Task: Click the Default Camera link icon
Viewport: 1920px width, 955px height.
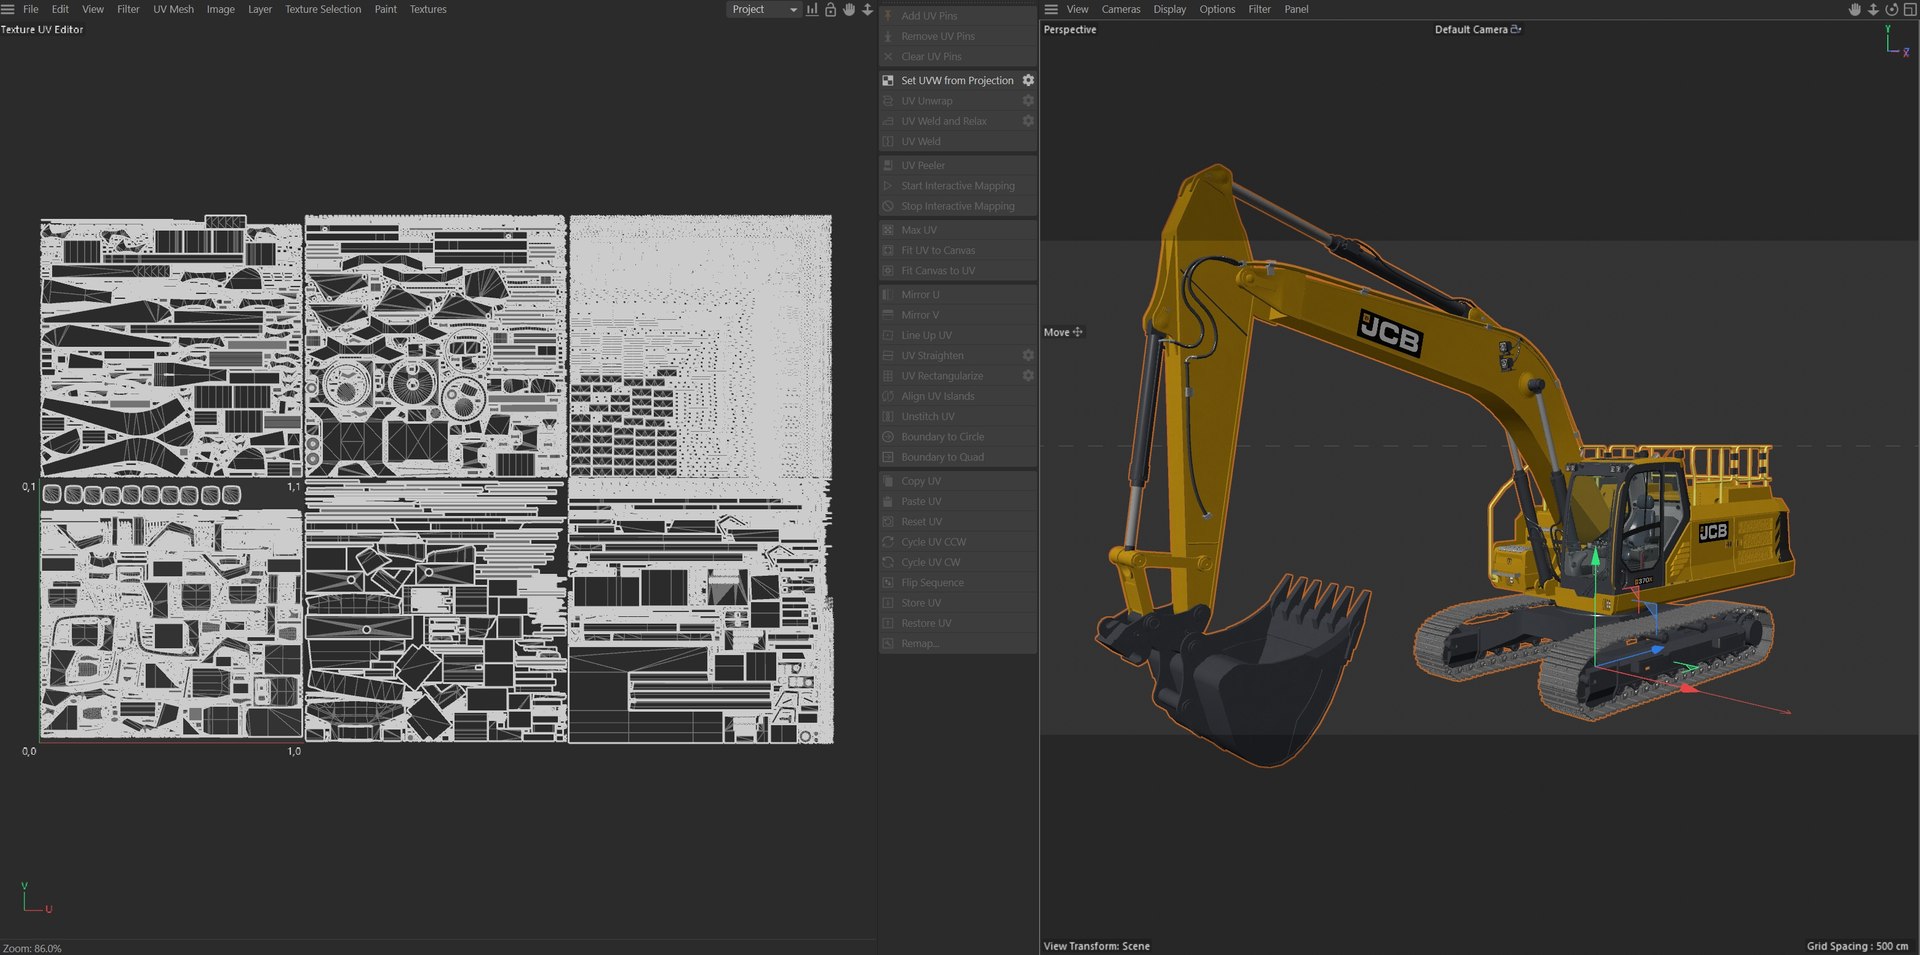Action: point(1516,29)
